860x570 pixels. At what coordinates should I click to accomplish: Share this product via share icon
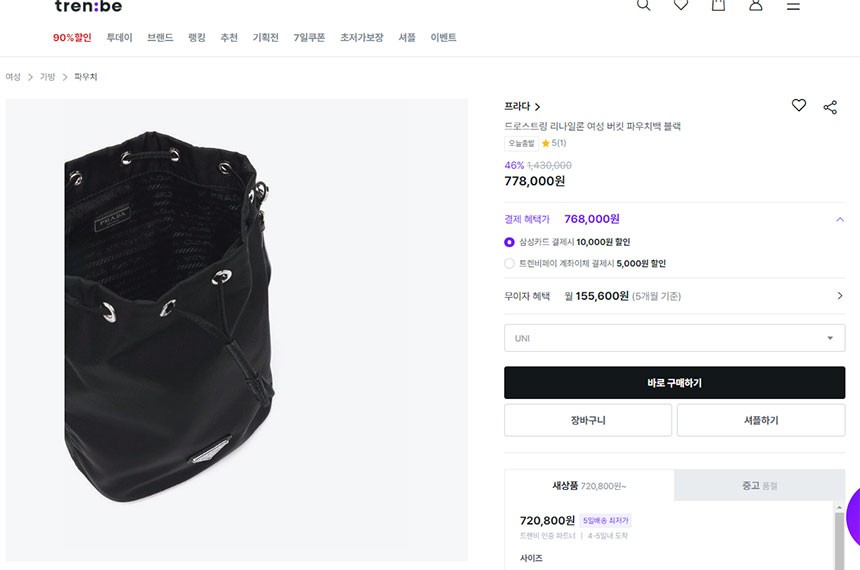(x=830, y=107)
